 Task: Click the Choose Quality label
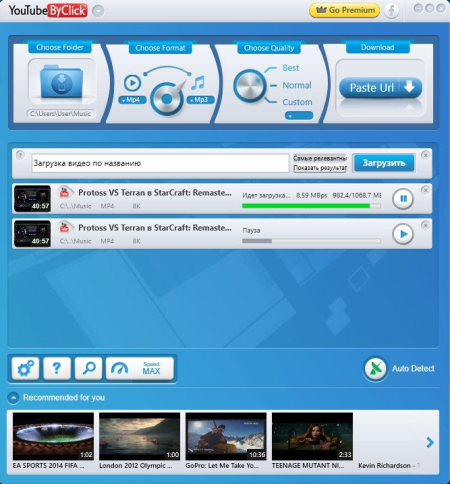(269, 48)
